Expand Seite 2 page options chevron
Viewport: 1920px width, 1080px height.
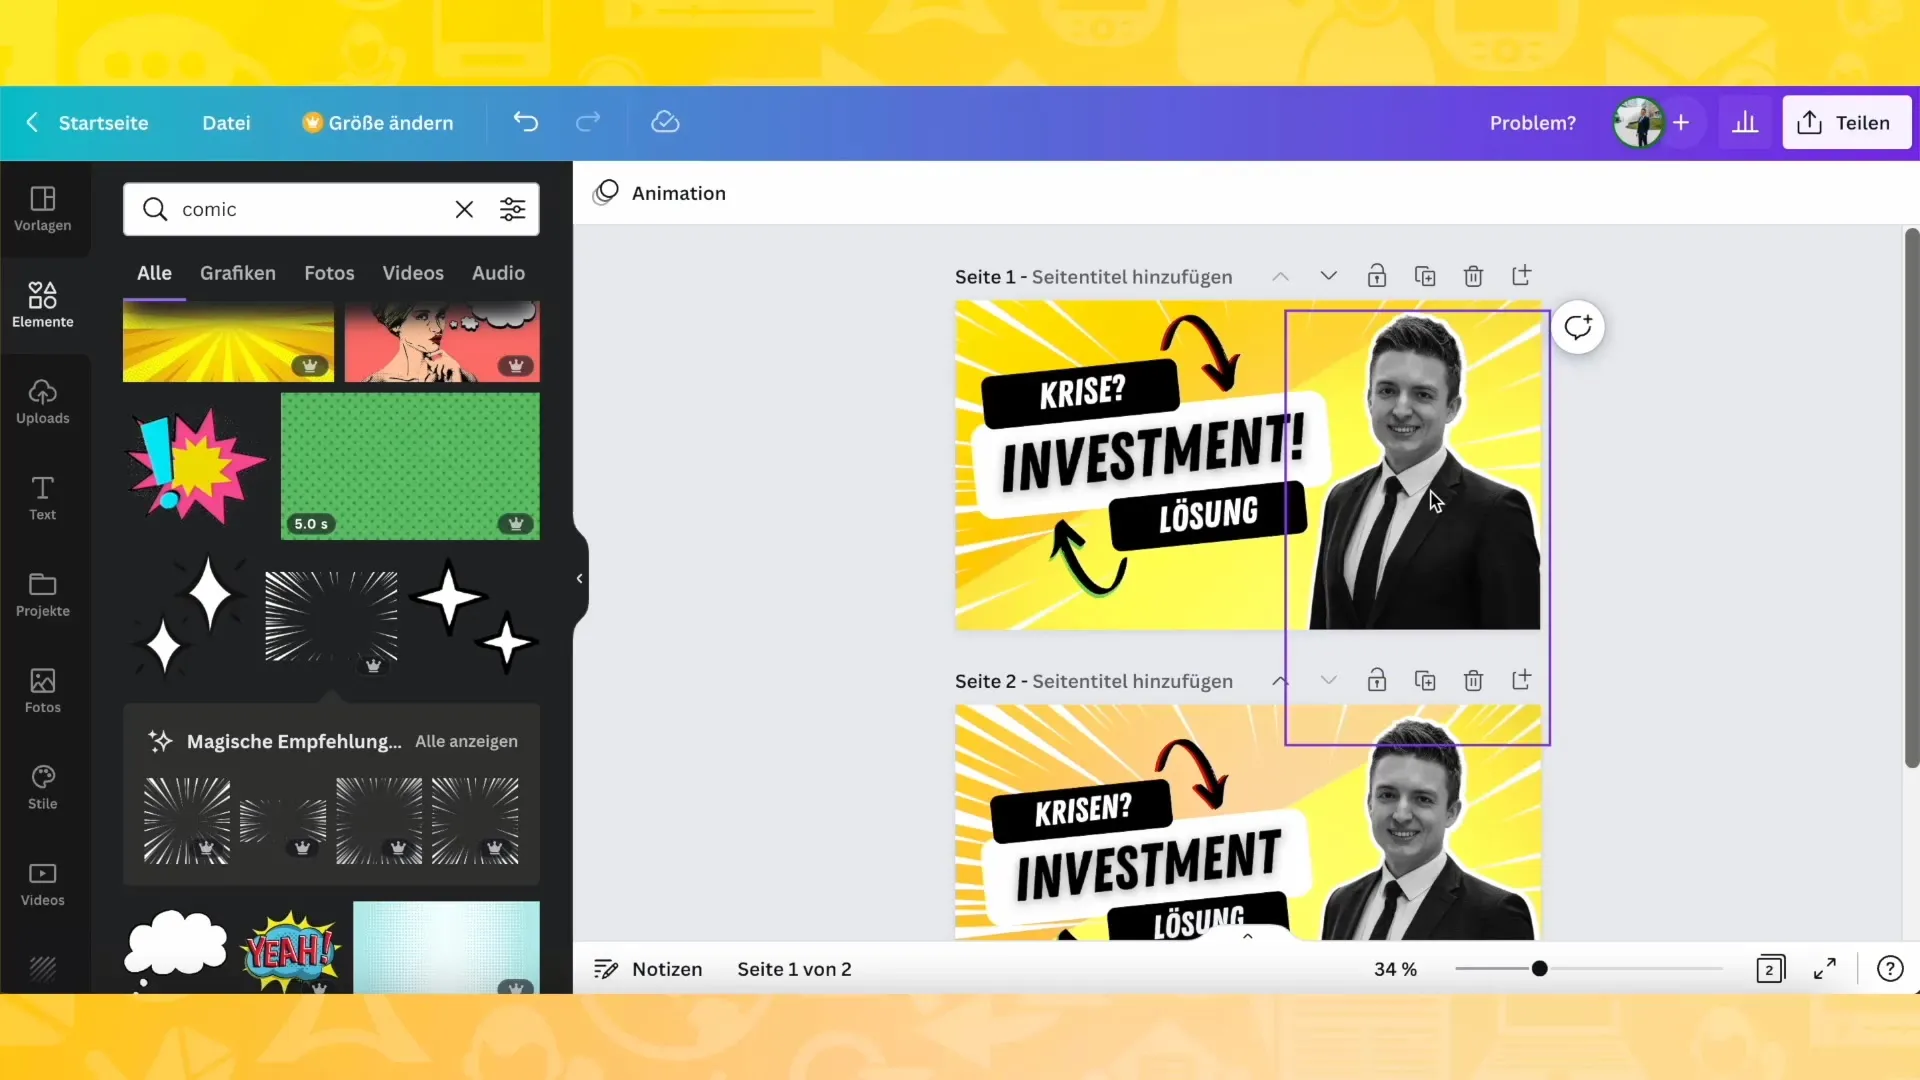pos(1331,680)
